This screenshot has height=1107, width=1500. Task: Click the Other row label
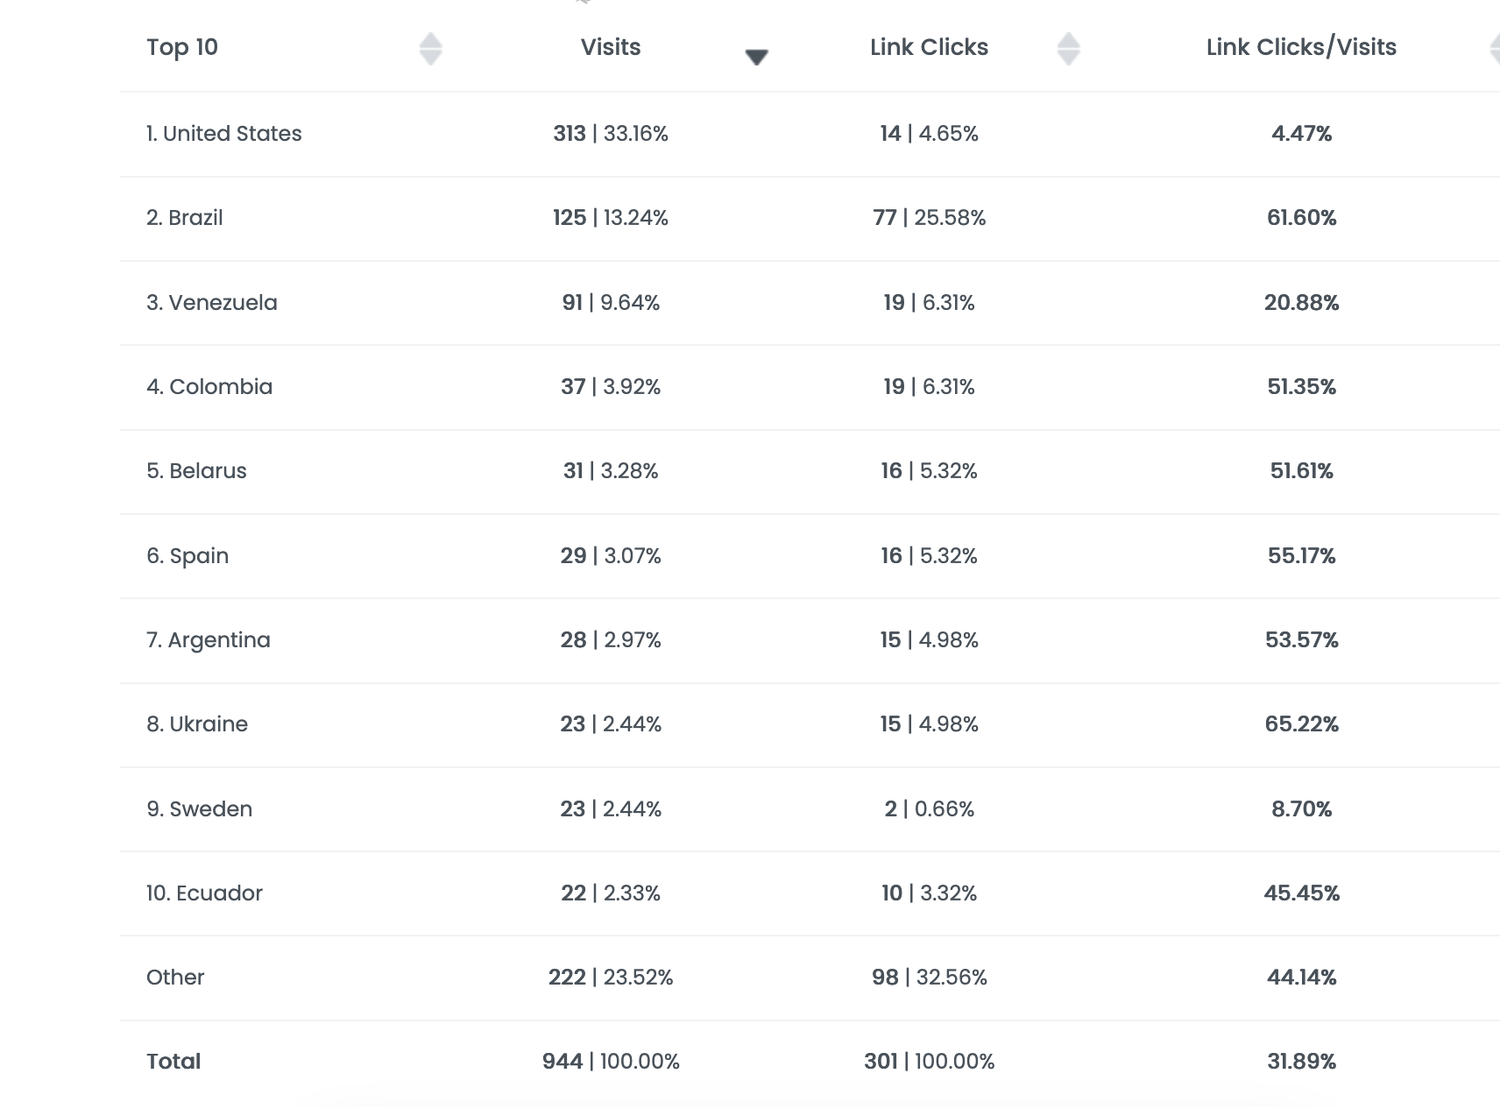pos(175,977)
